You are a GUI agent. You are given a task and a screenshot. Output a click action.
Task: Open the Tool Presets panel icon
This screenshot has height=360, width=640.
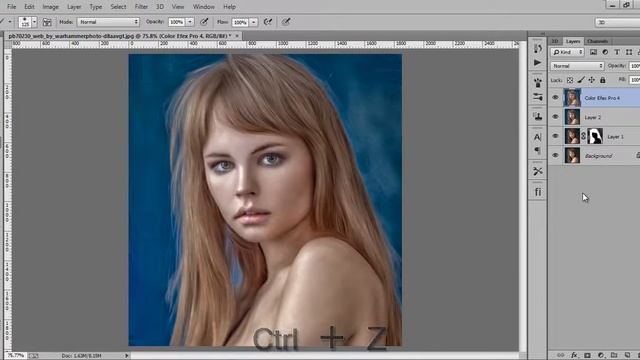tap(538, 171)
